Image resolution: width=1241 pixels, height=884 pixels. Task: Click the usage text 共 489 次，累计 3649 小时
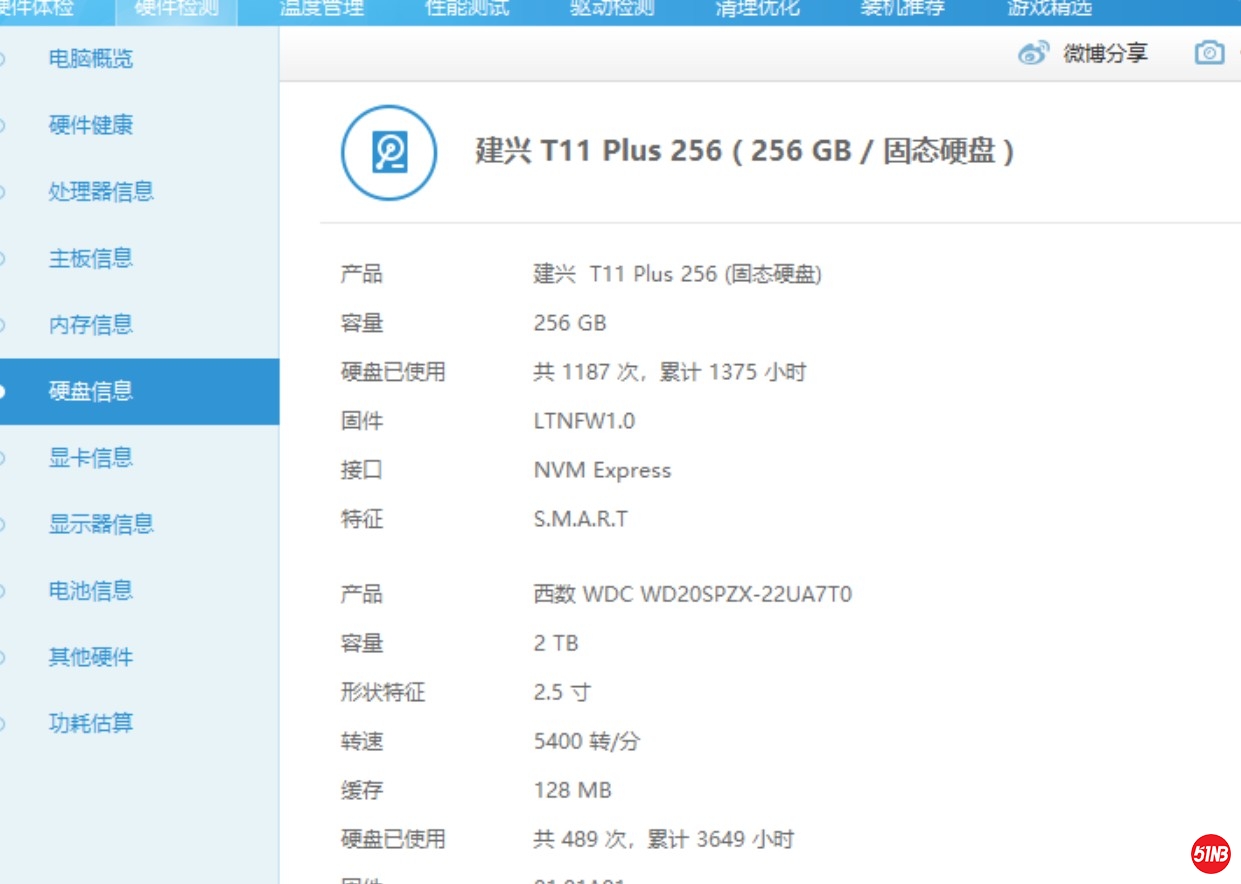[664, 839]
